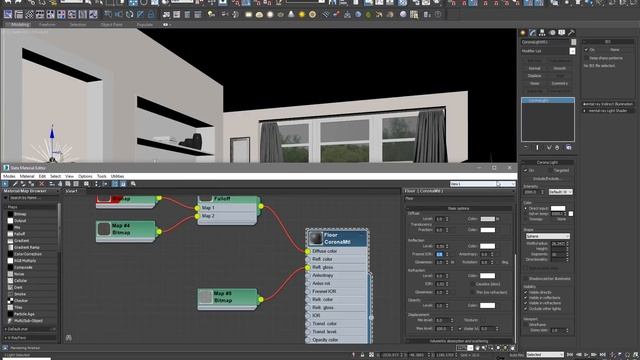Toggle the Caustics (slow) checkbox
This screenshot has height=360, width=640.
(473, 284)
